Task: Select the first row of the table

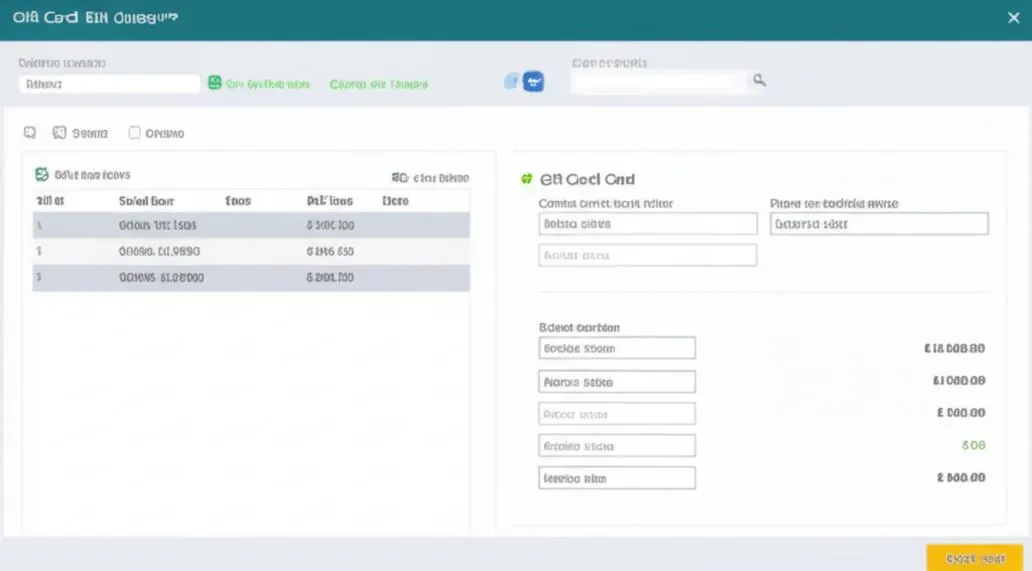Action: tap(251, 226)
